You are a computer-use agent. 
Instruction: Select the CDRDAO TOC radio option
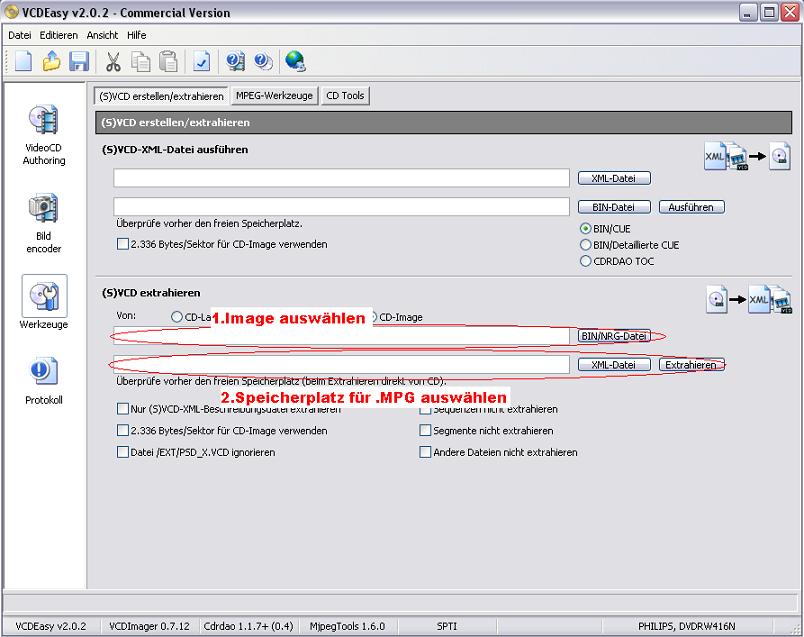click(x=586, y=261)
